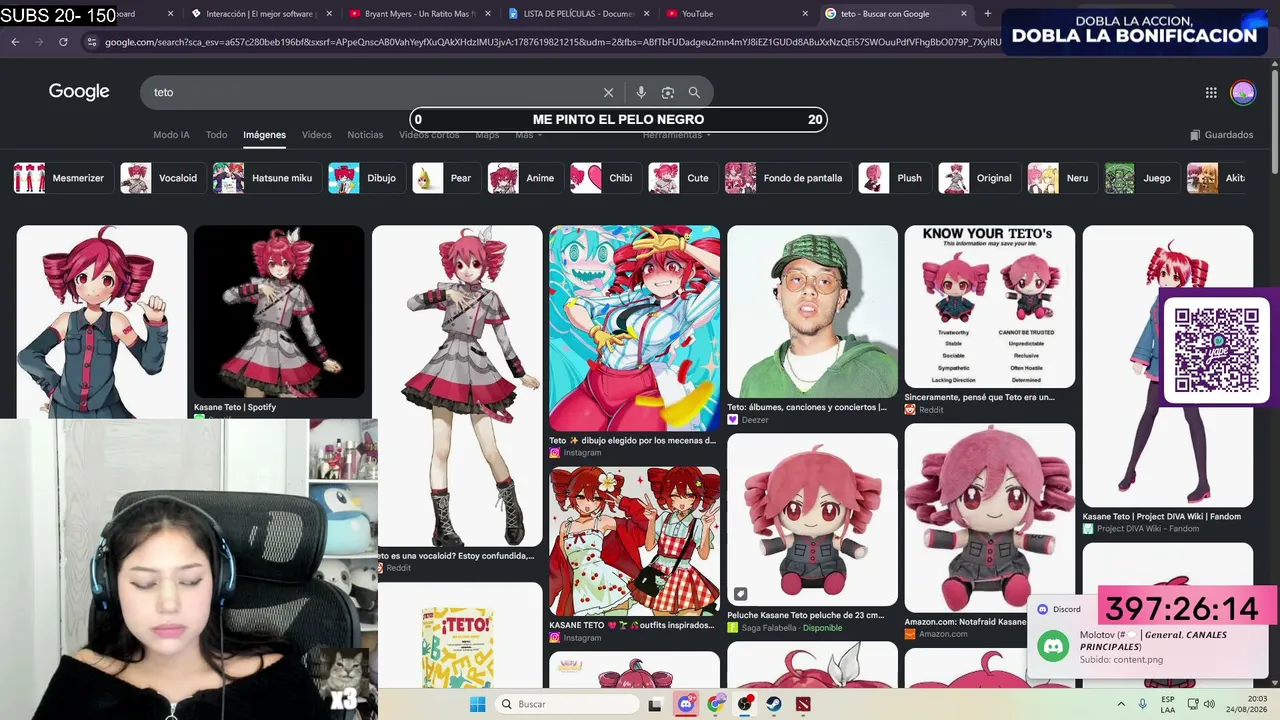Open the Google account profile avatar
This screenshot has width=1280, height=720.
point(1243,92)
